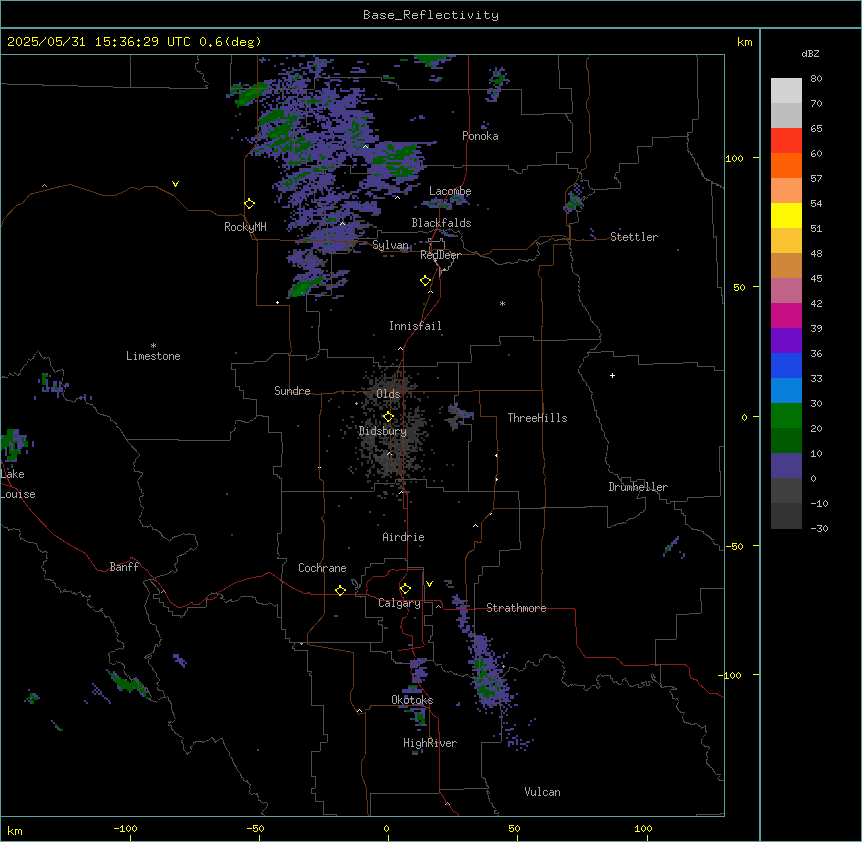Click the Cochrane label

(x=322, y=568)
